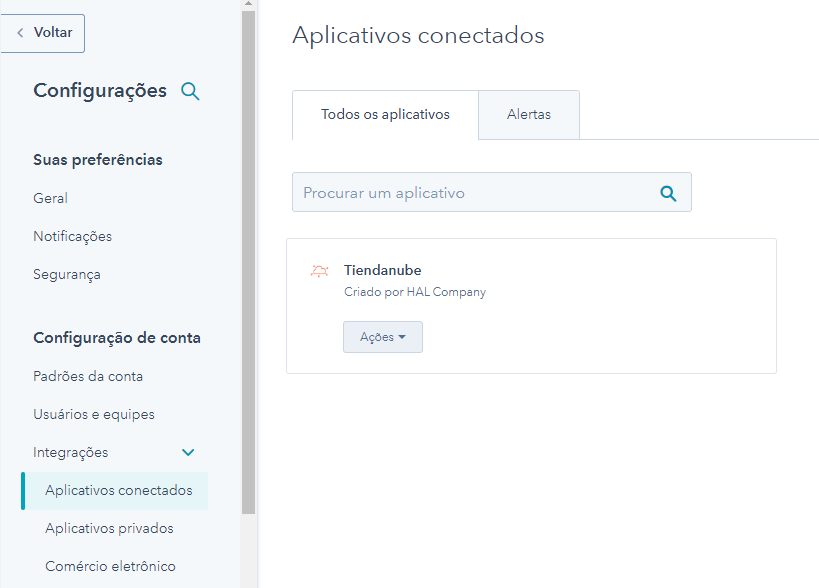Collapse the Integrações section chevron
819x588 pixels.
pos(188,453)
